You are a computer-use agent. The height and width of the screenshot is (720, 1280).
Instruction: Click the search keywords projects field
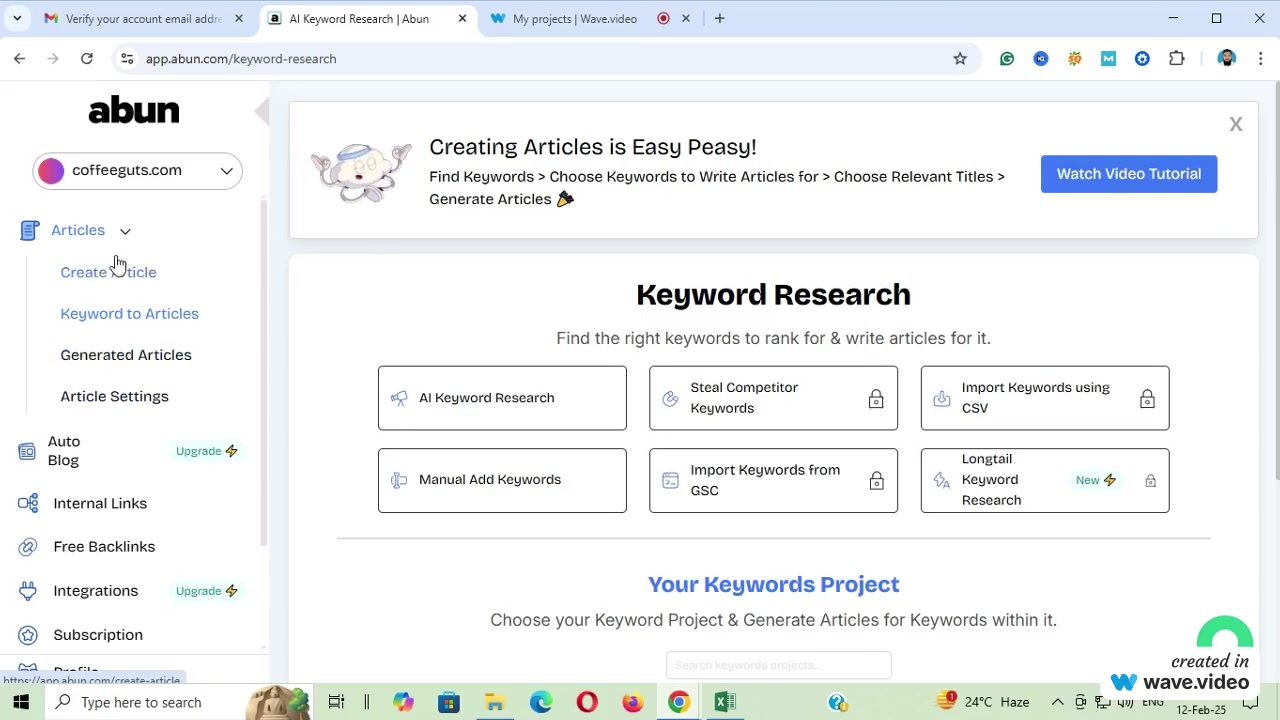[x=778, y=665]
